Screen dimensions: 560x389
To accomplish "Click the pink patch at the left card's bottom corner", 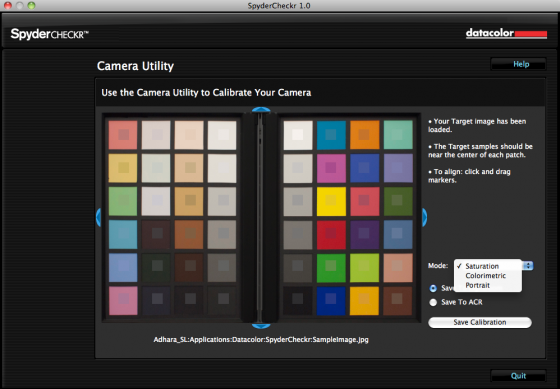I will pos(123,301).
